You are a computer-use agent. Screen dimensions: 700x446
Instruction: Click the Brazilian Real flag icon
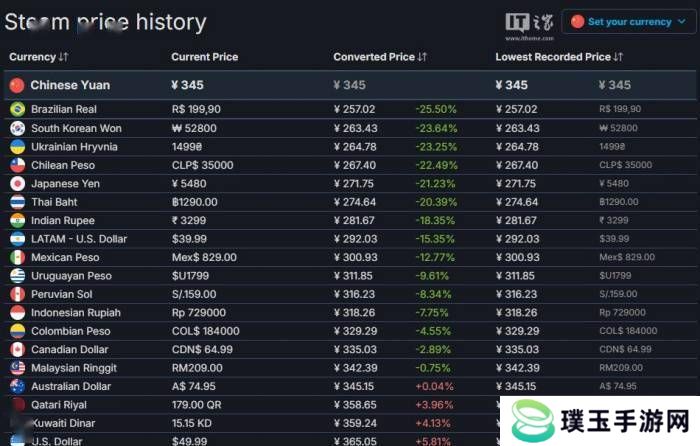point(17,109)
